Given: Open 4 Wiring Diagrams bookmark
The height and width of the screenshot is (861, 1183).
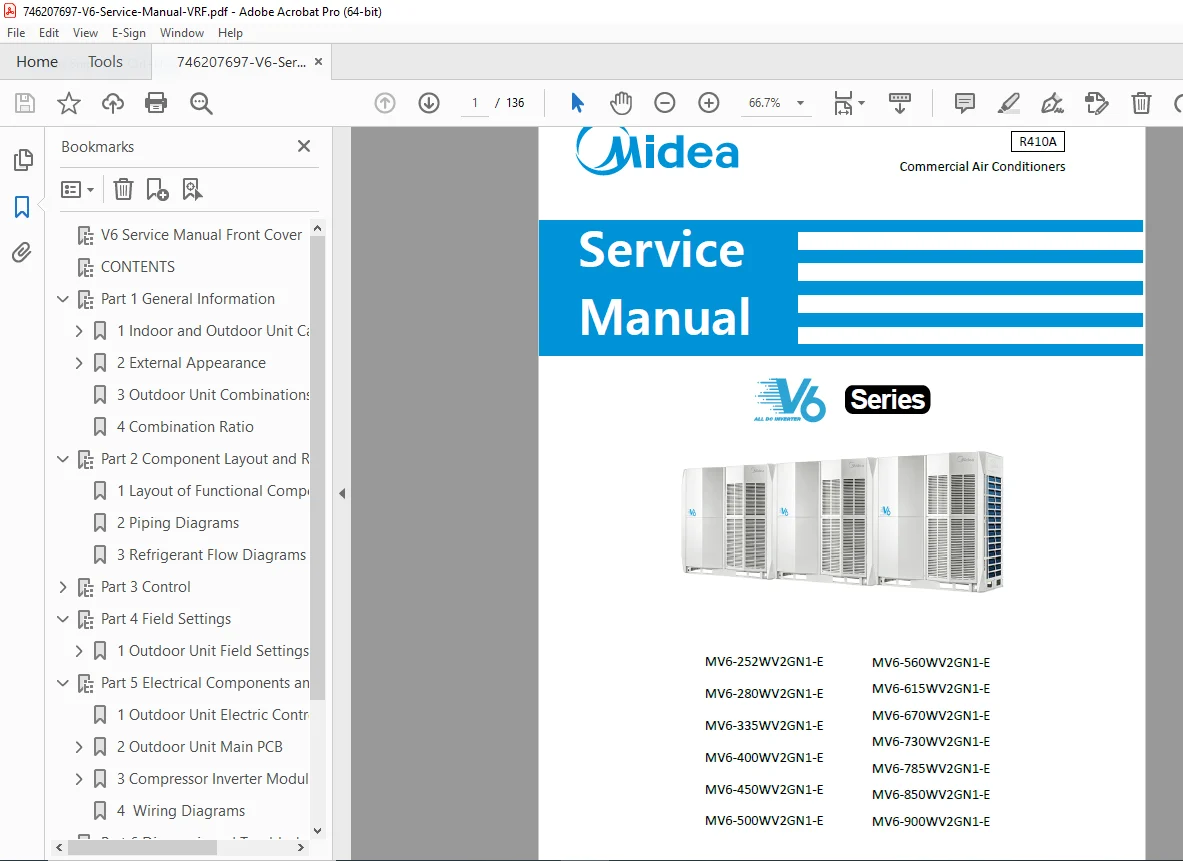Looking at the screenshot, I should coord(181,811).
